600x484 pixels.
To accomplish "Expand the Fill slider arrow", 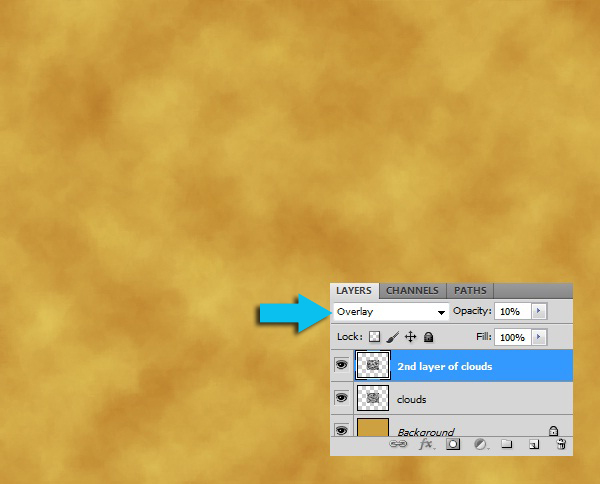I will click(x=541, y=338).
